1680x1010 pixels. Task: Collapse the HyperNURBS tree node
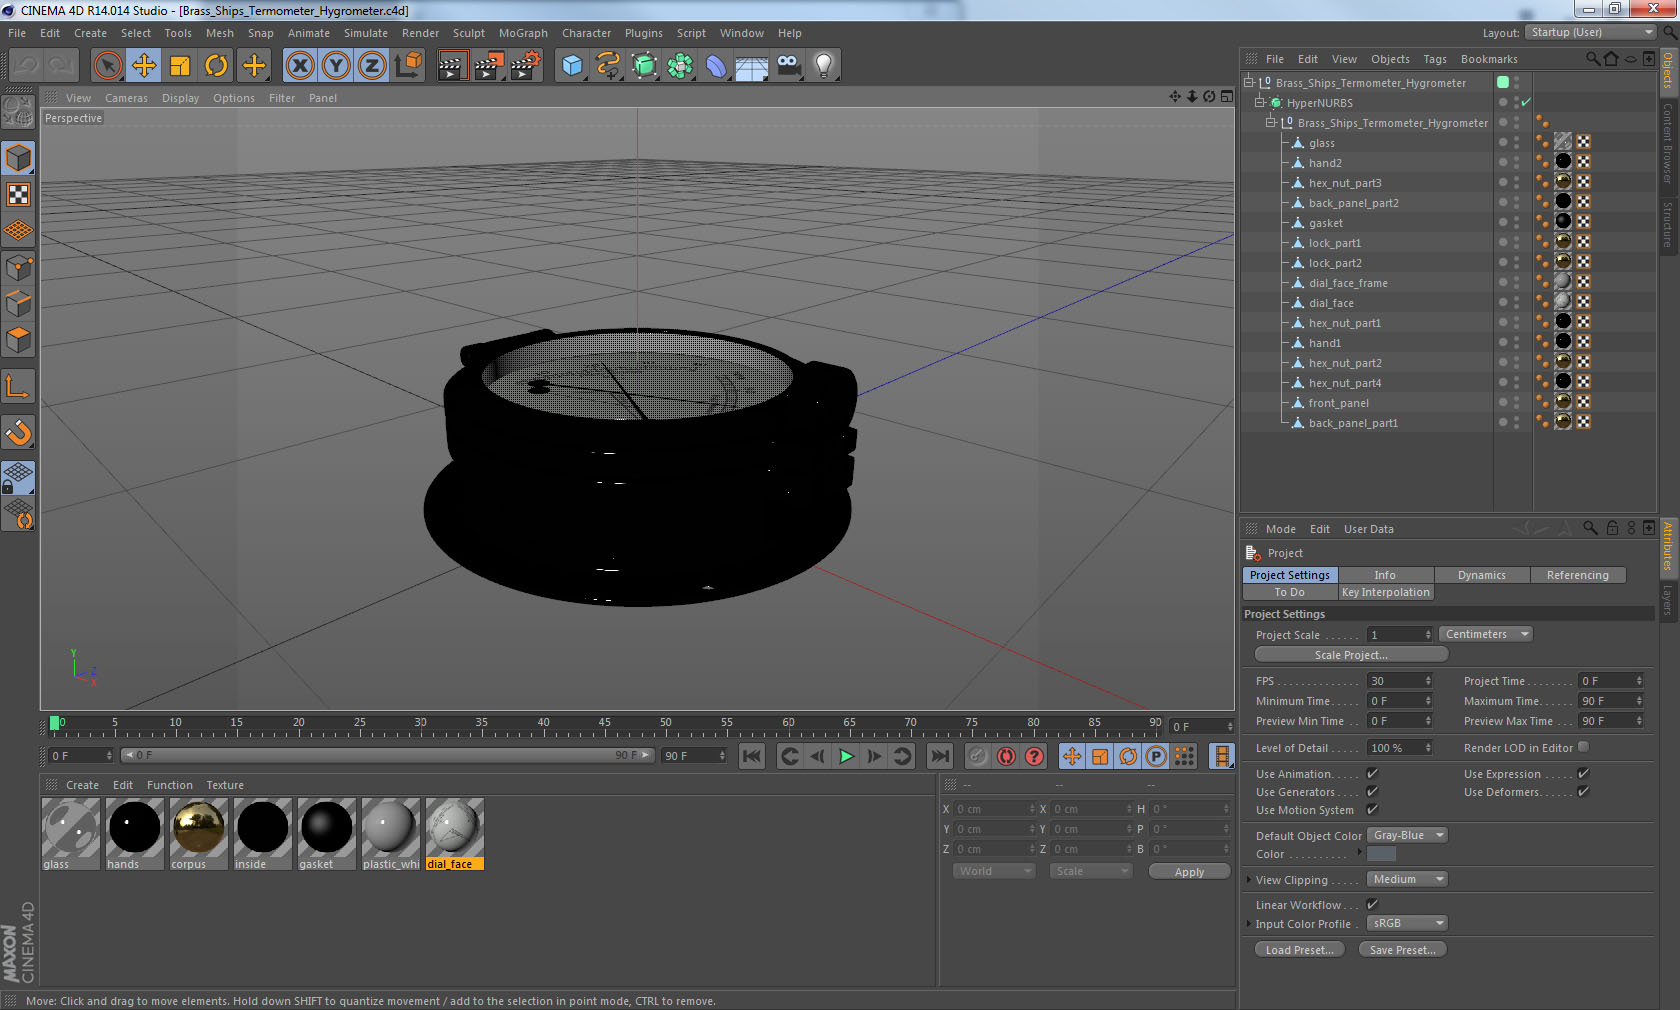(1260, 102)
